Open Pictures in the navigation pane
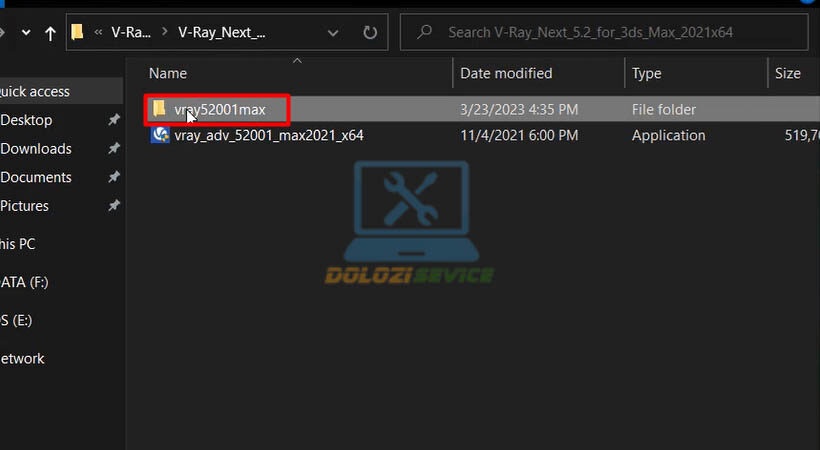This screenshot has height=450, width=820. pyautogui.click(x=24, y=206)
